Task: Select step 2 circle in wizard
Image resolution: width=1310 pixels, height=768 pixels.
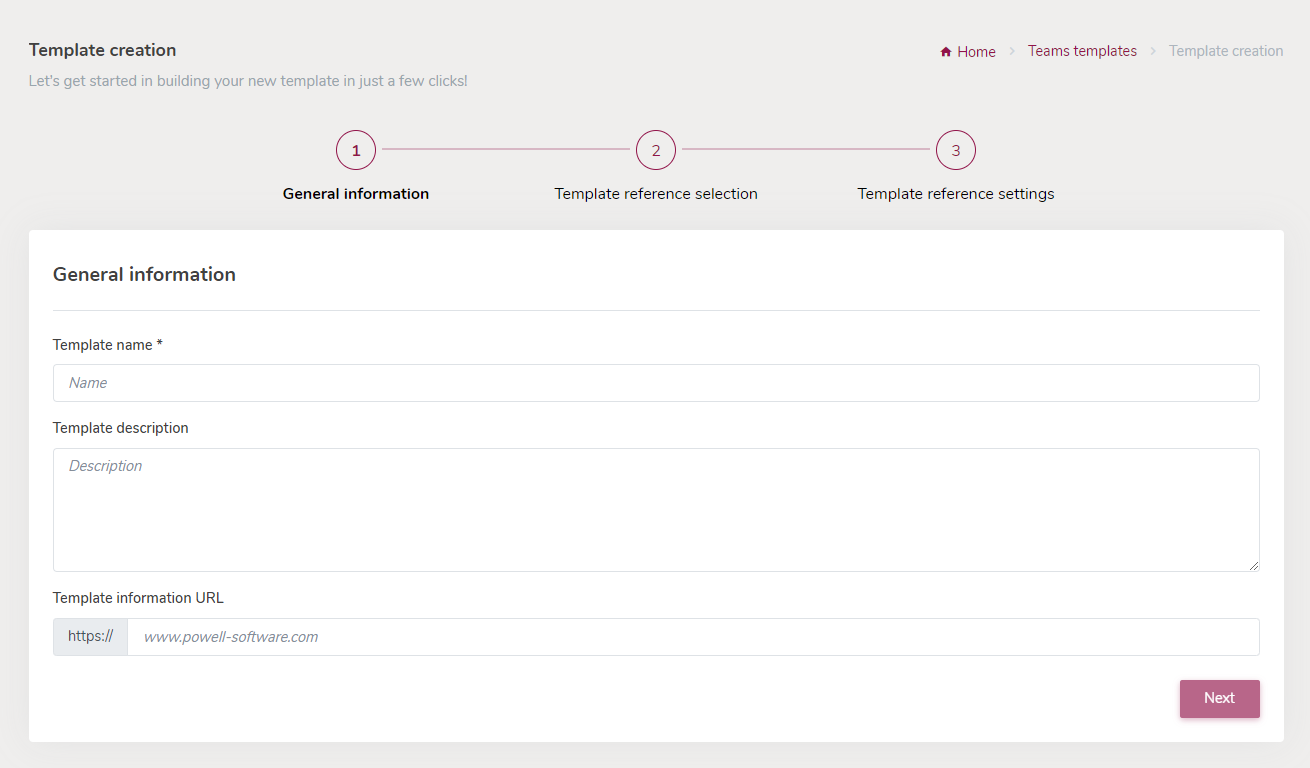Action: (x=656, y=150)
